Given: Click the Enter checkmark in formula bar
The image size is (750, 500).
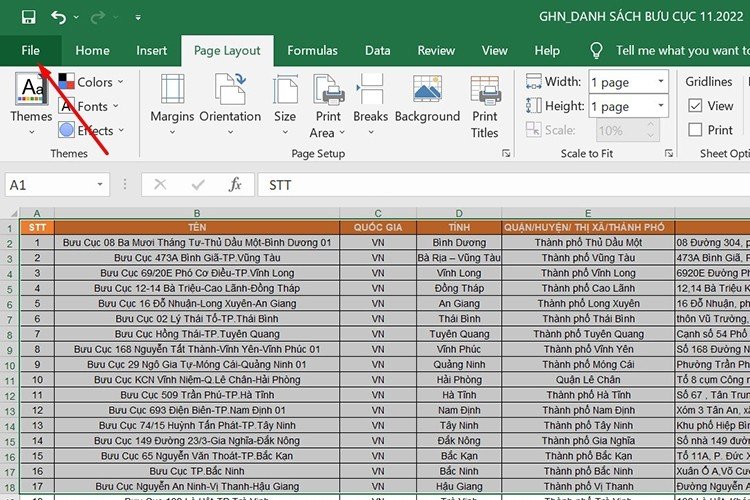Looking at the screenshot, I should coord(198,185).
